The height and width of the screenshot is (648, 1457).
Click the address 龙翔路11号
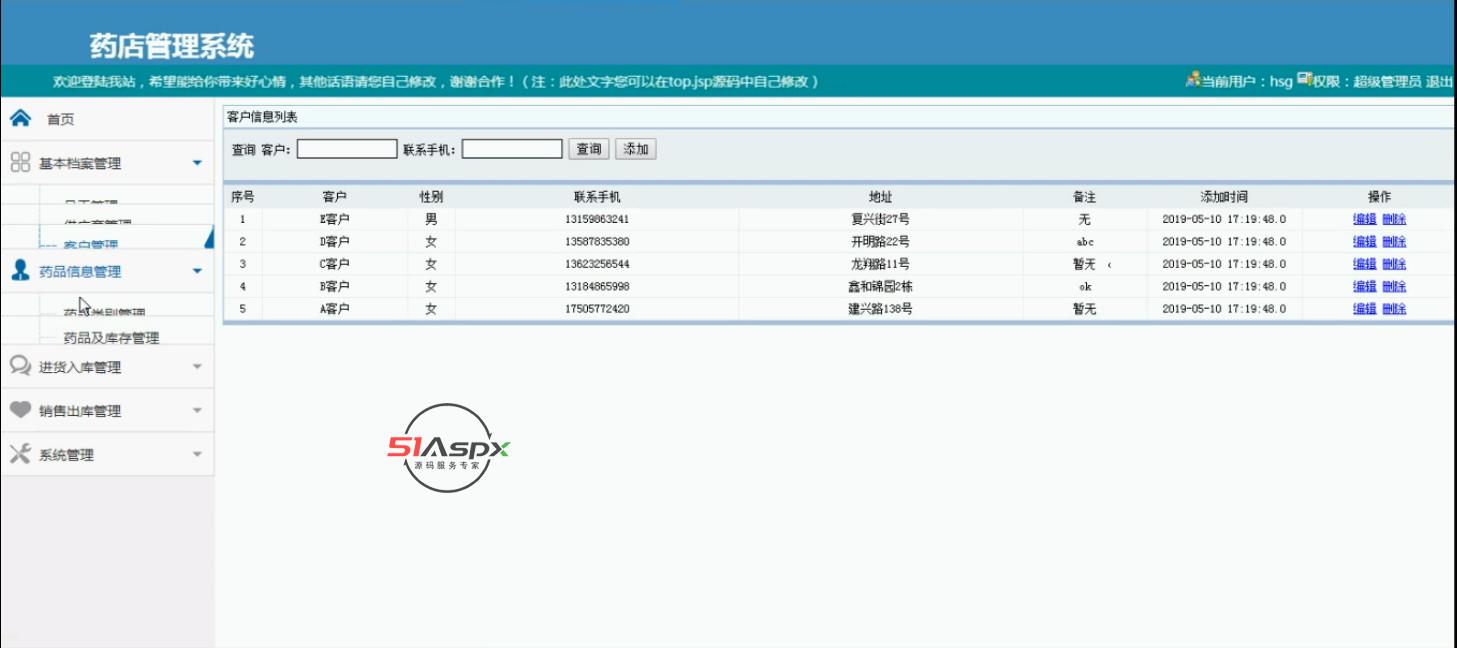pyautogui.click(x=880, y=264)
